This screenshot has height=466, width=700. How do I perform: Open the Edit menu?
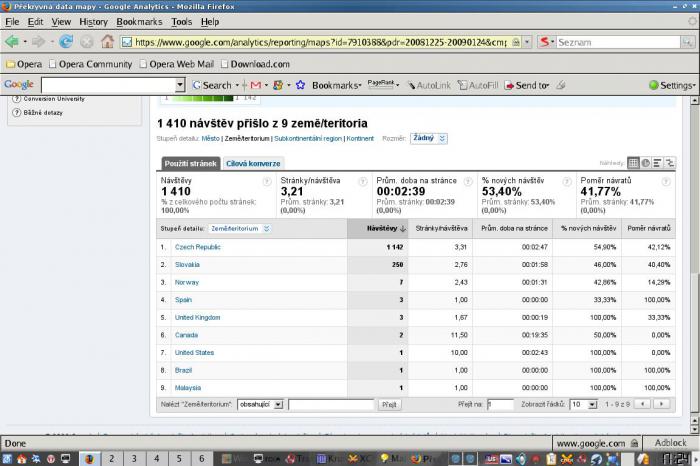[x=35, y=21]
